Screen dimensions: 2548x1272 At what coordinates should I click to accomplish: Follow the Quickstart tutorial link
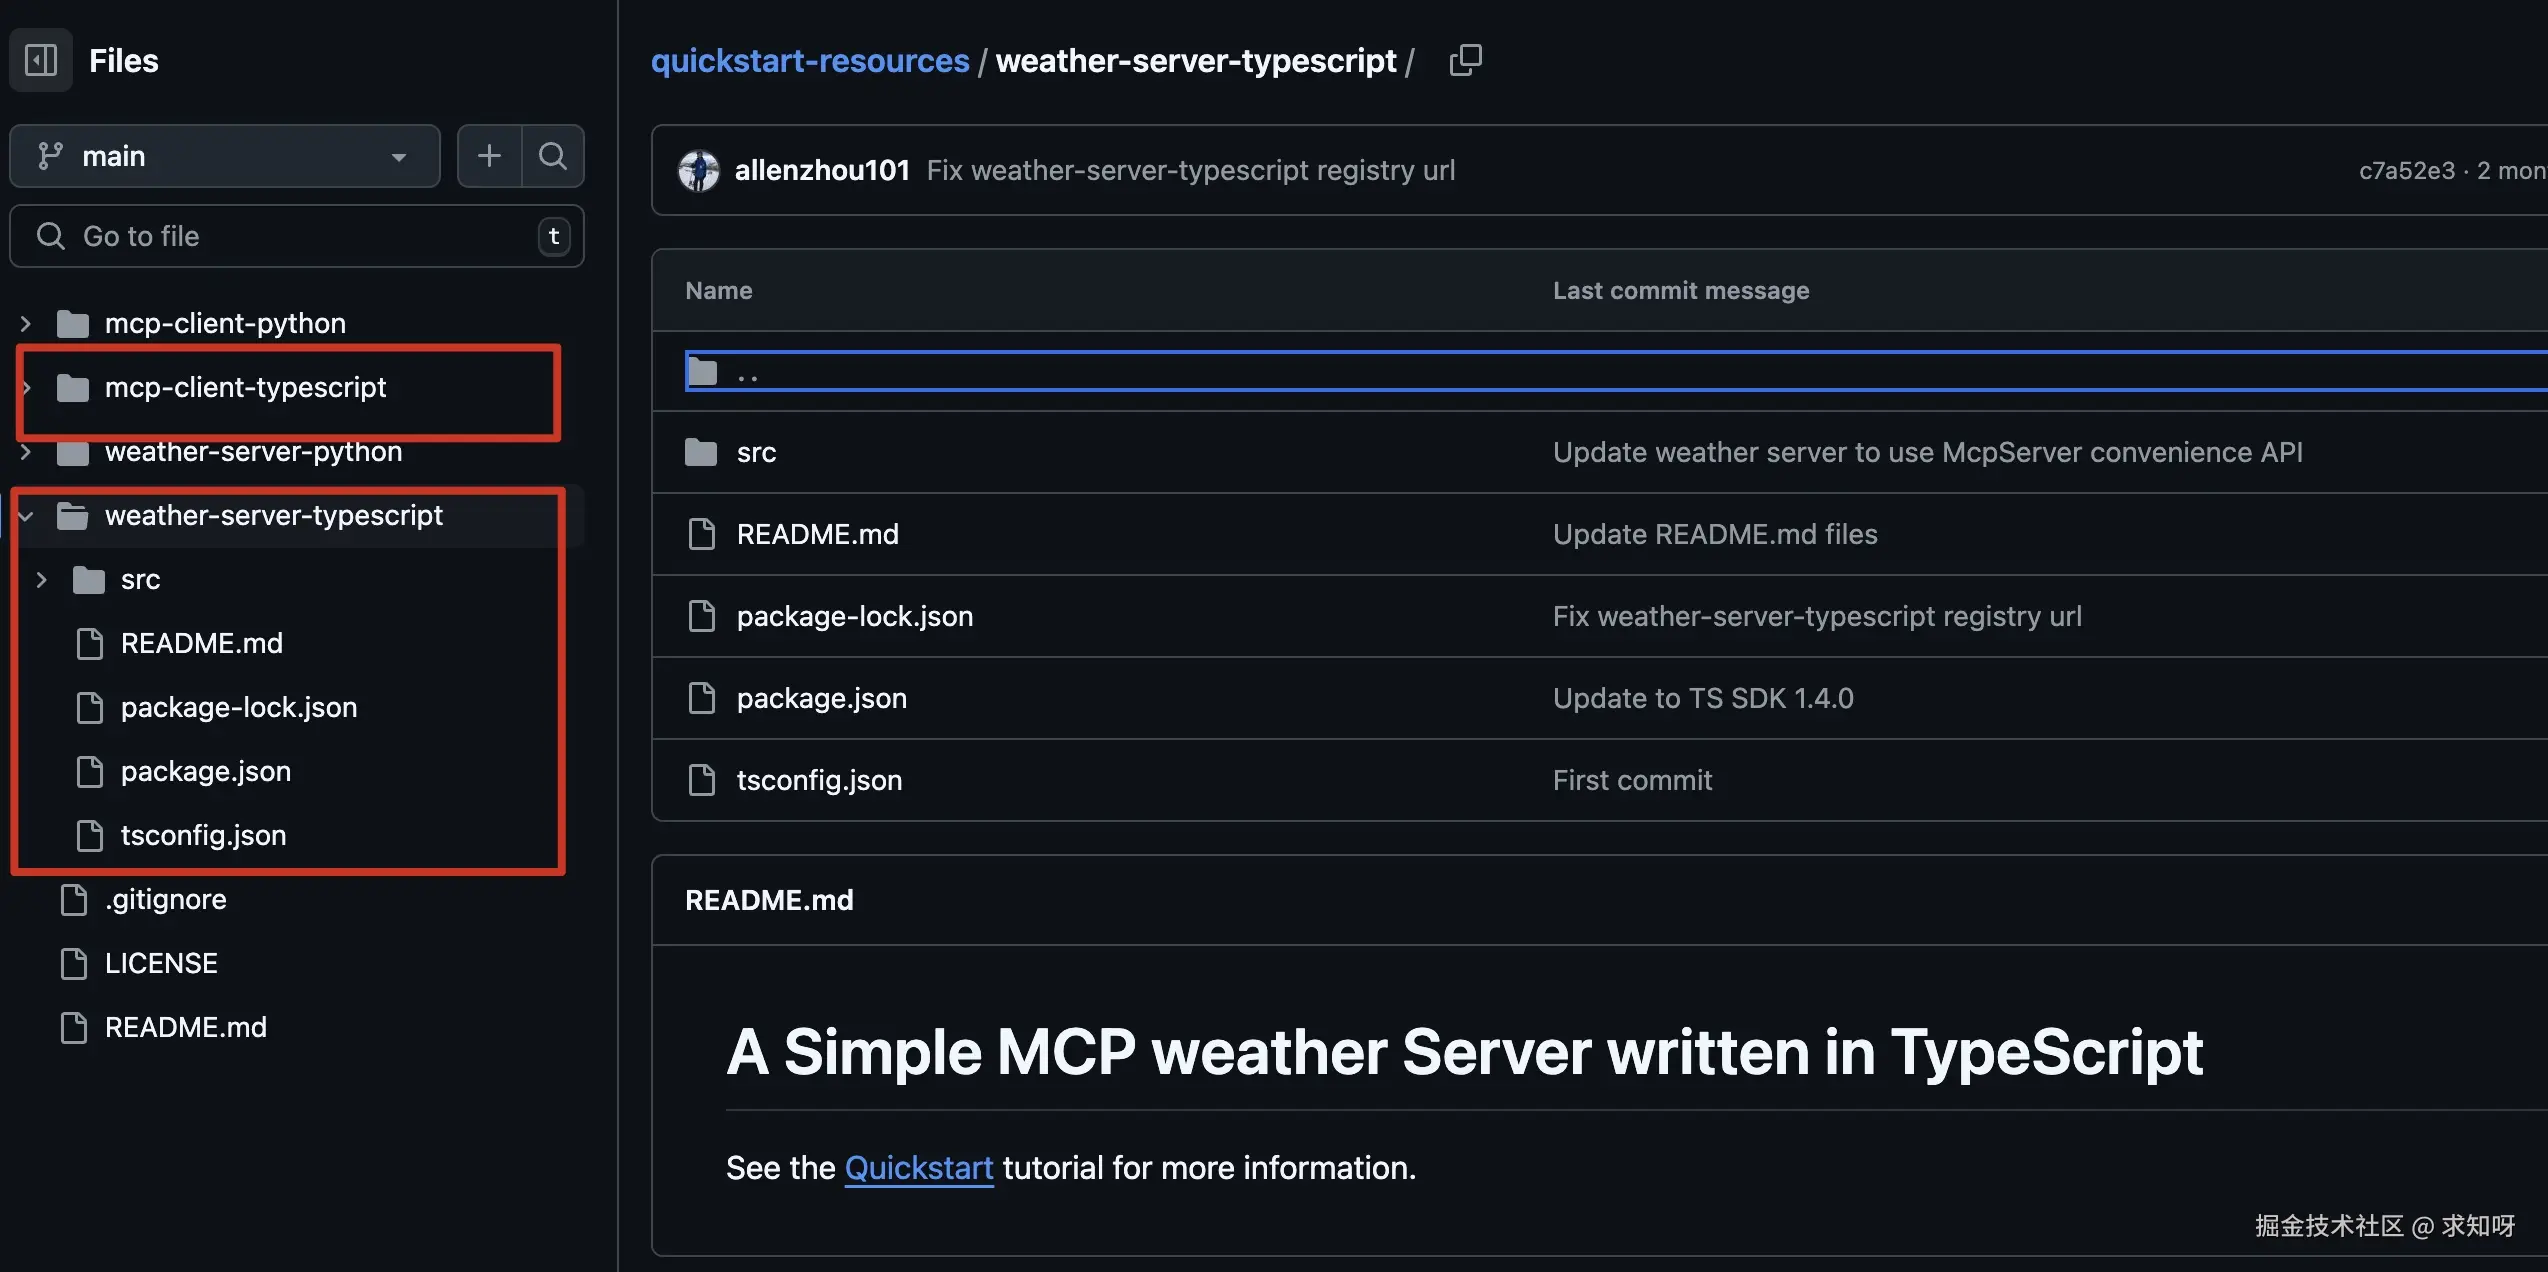918,1167
